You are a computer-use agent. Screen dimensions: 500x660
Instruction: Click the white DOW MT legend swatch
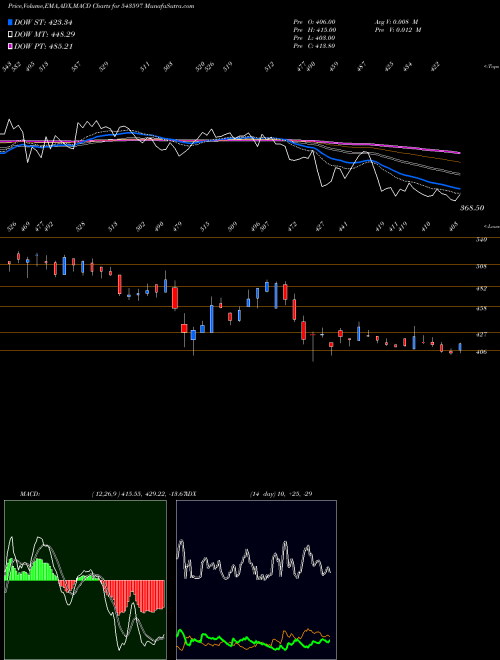10,34
